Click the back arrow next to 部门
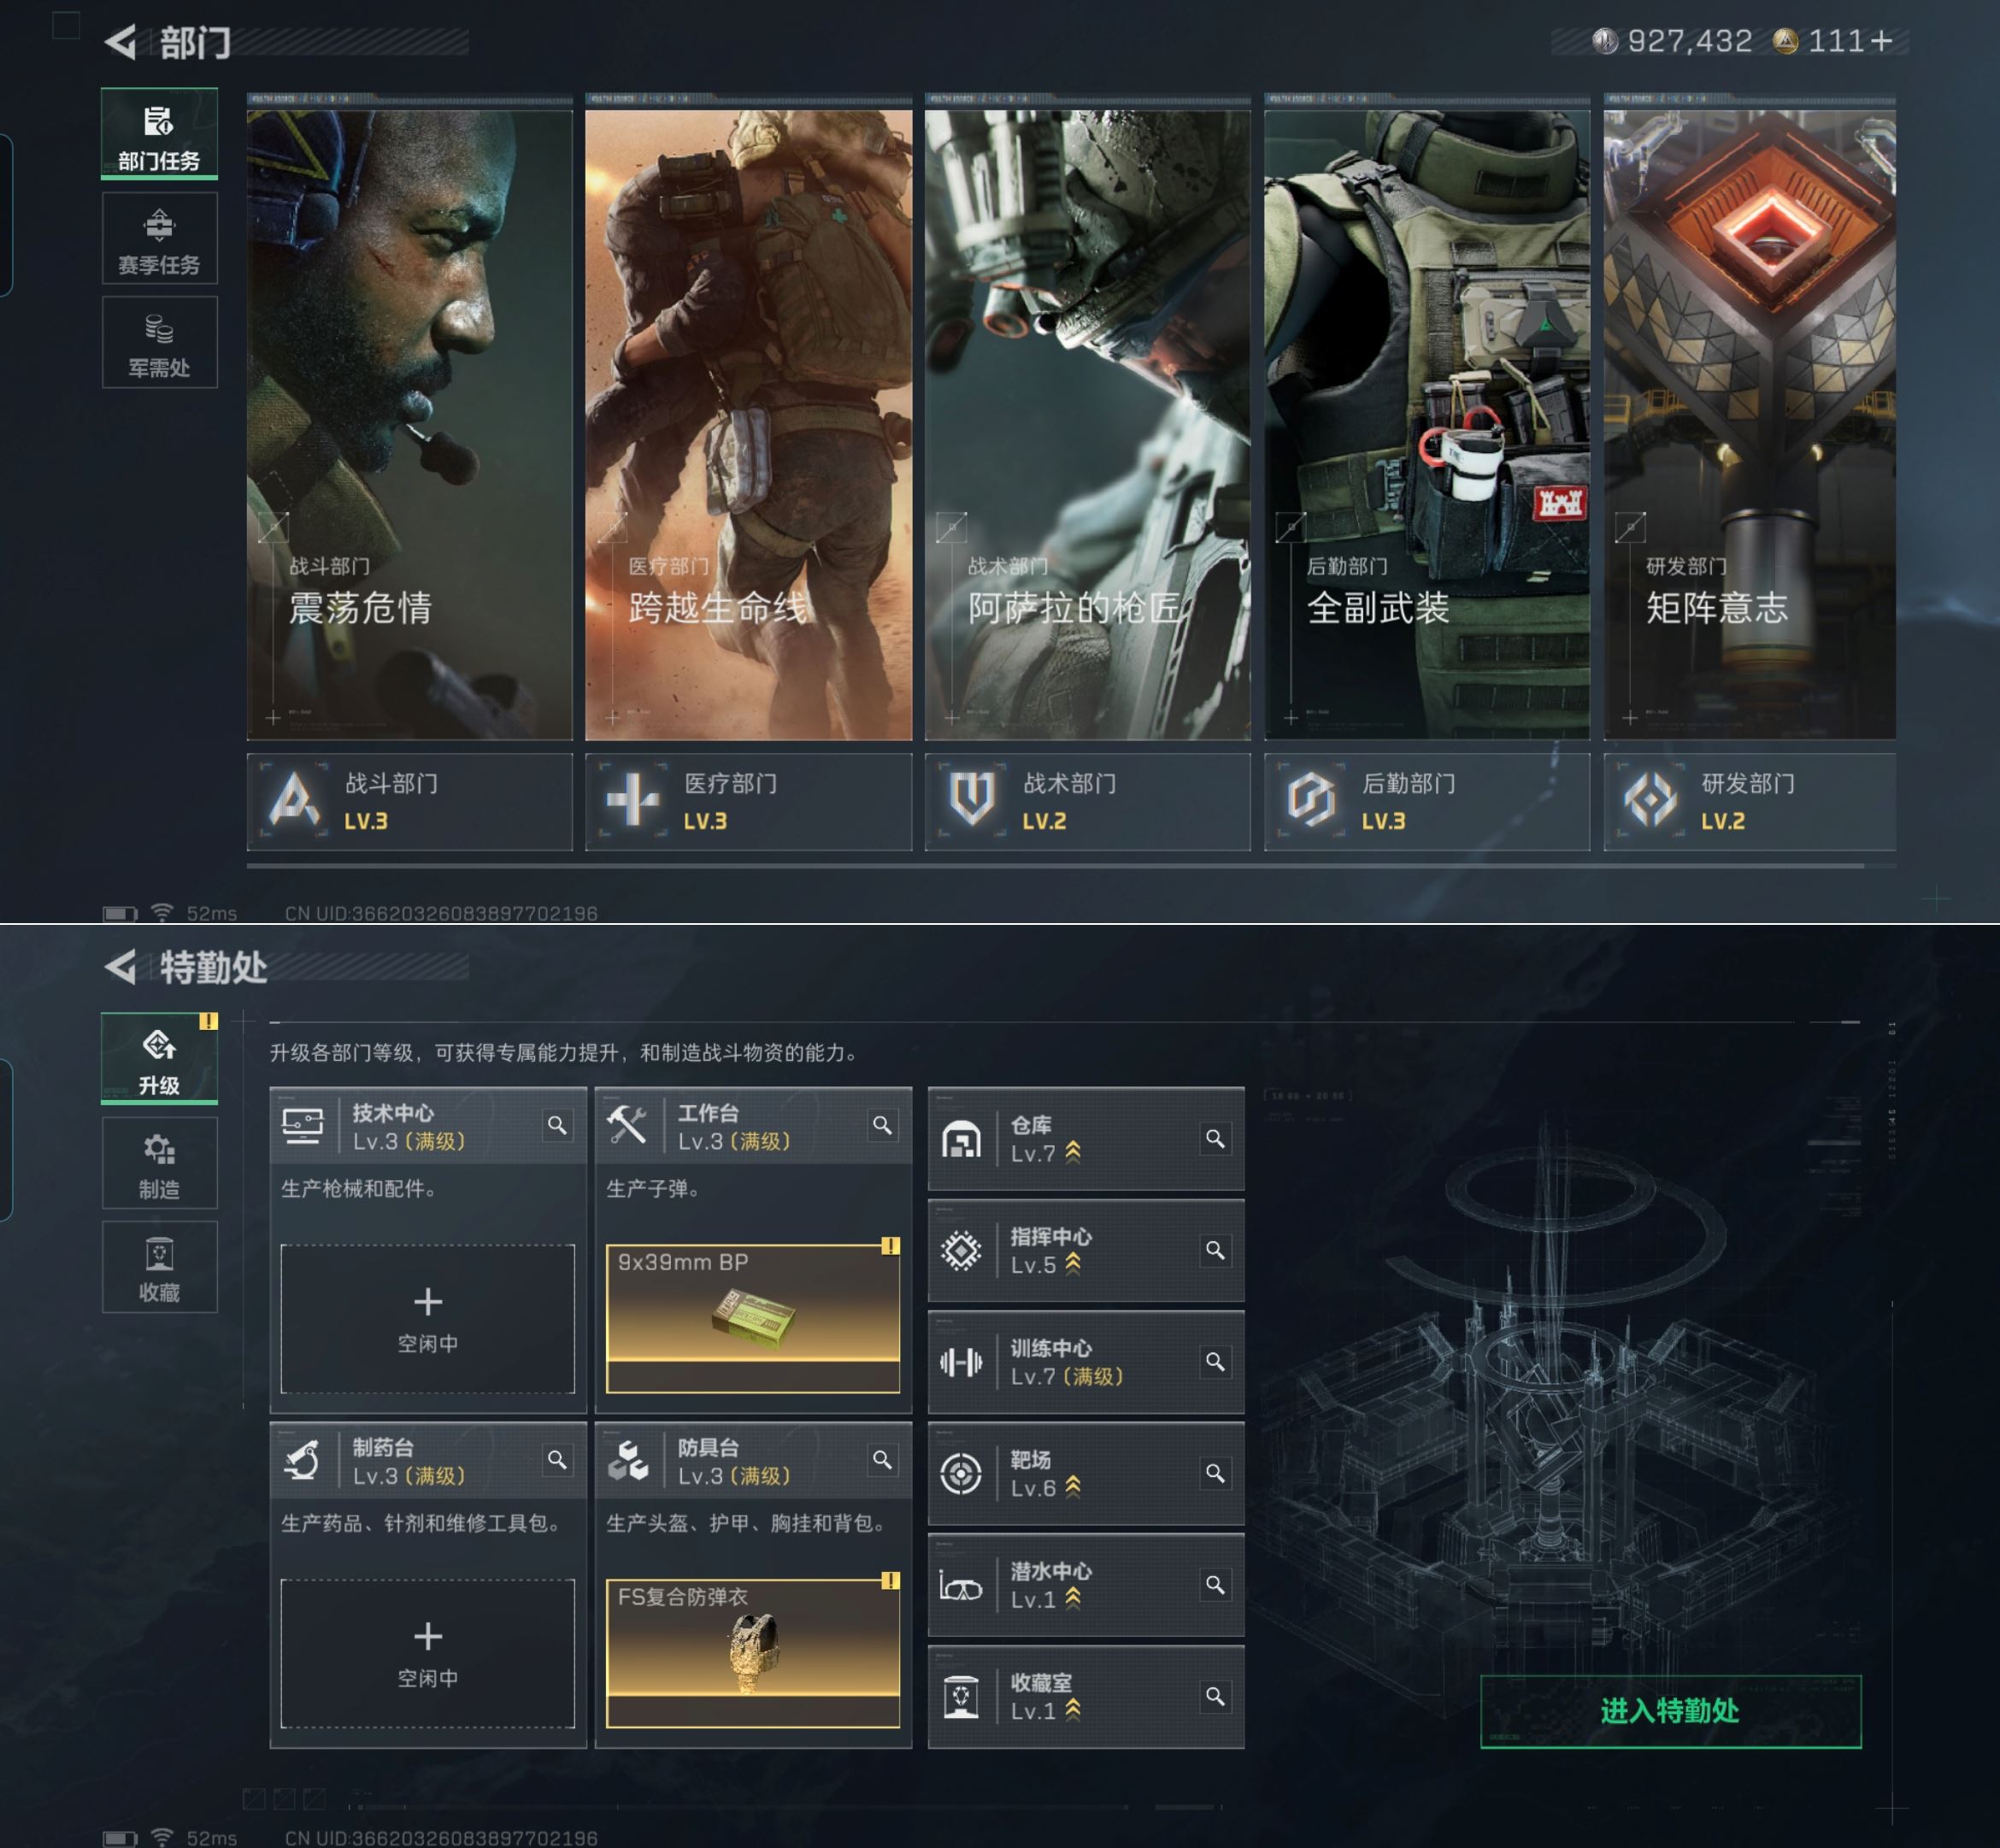This screenshot has width=2000, height=1848. tap(121, 42)
